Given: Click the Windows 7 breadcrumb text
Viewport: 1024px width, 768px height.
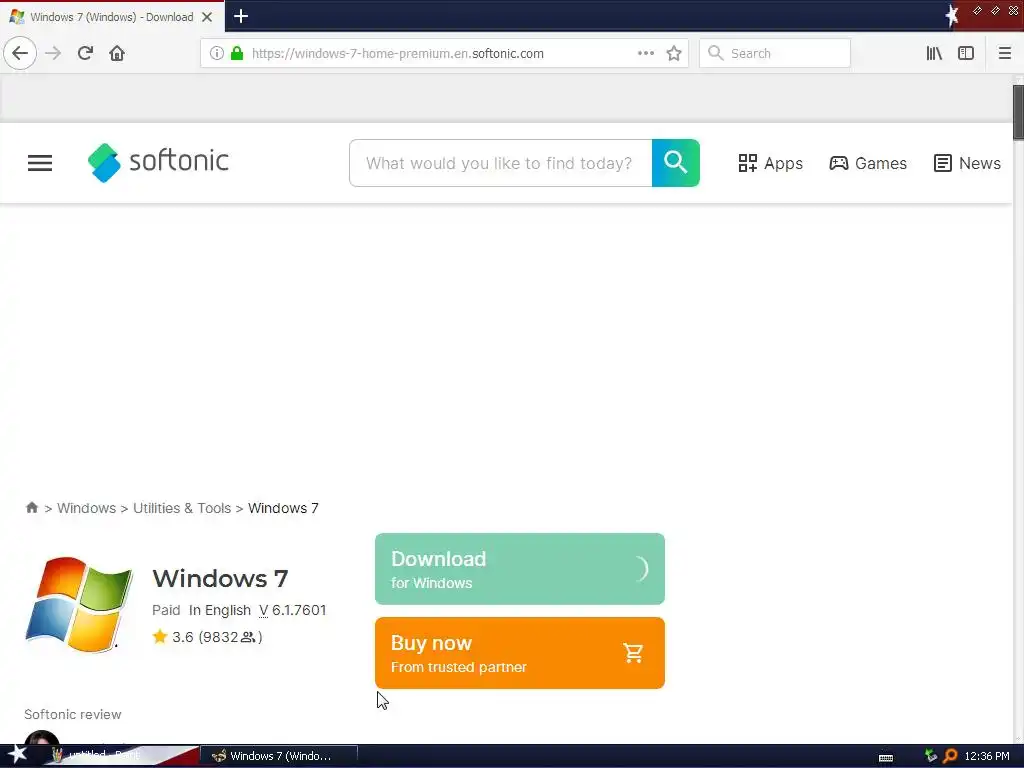Looking at the screenshot, I should [x=283, y=508].
